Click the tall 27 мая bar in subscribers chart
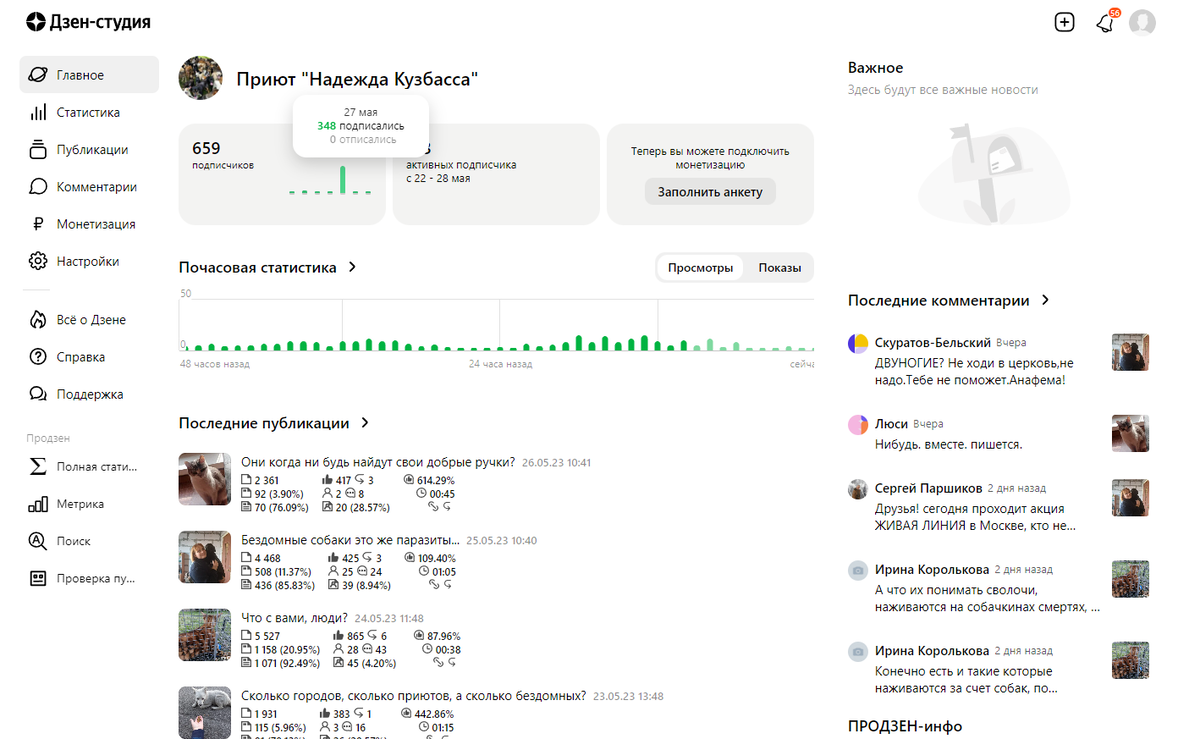 pos(342,179)
